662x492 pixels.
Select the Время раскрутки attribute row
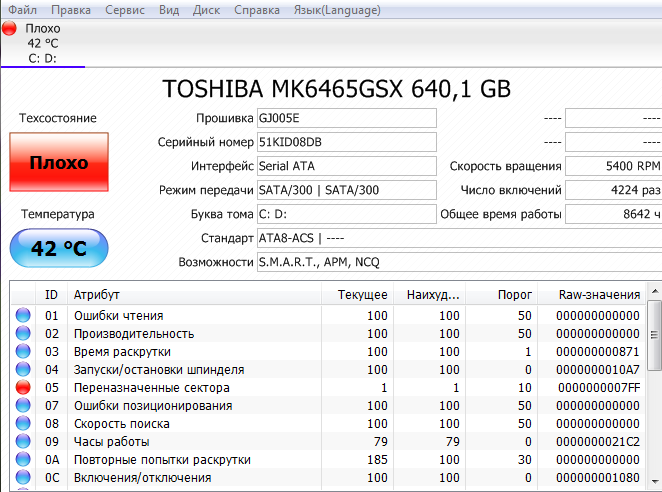(x=328, y=351)
